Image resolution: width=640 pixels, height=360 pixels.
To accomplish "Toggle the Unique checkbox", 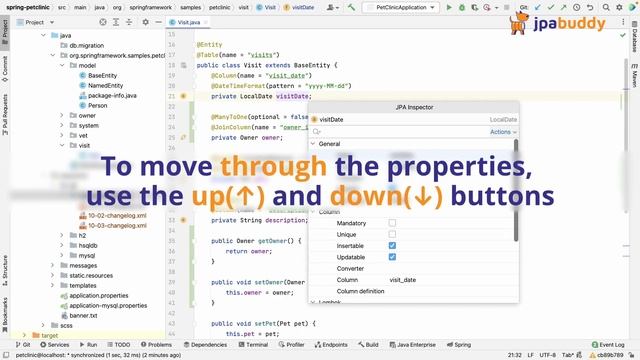I will pyautogui.click(x=392, y=234).
